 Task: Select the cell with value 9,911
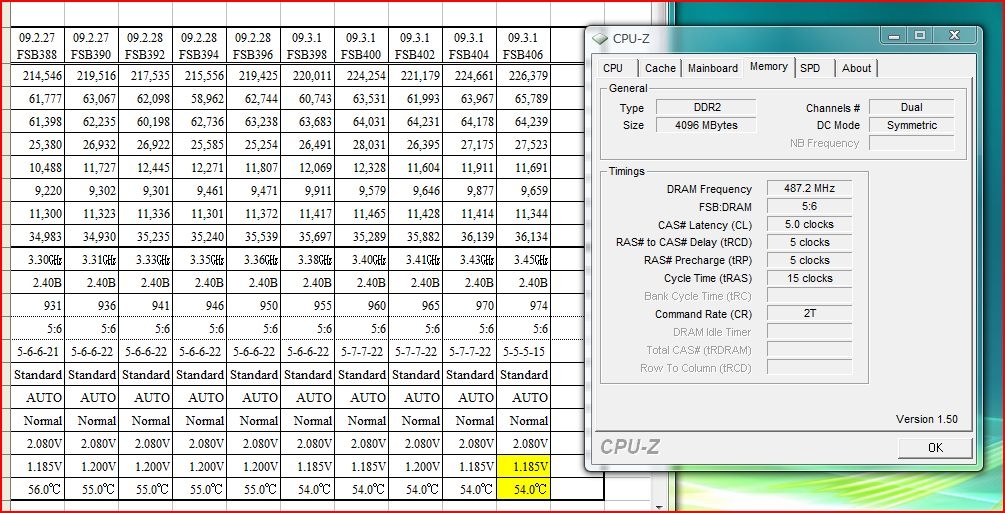coord(308,190)
